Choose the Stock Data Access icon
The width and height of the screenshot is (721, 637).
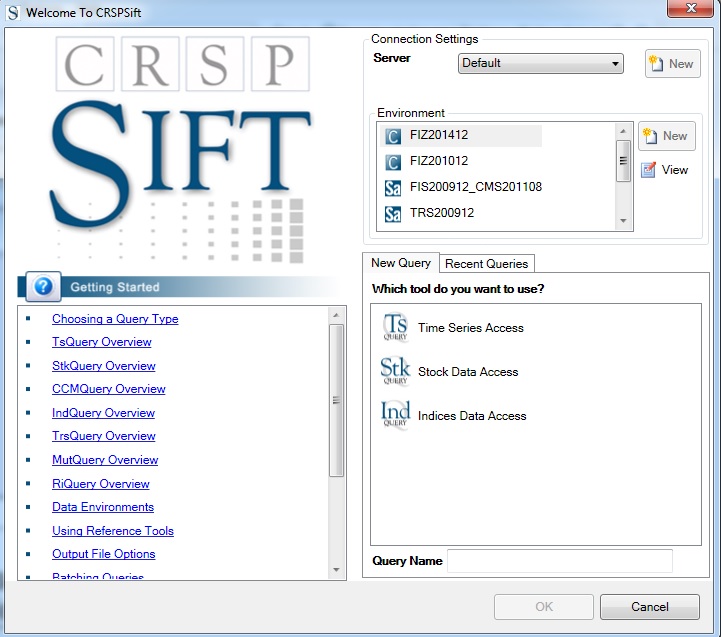[x=396, y=372]
